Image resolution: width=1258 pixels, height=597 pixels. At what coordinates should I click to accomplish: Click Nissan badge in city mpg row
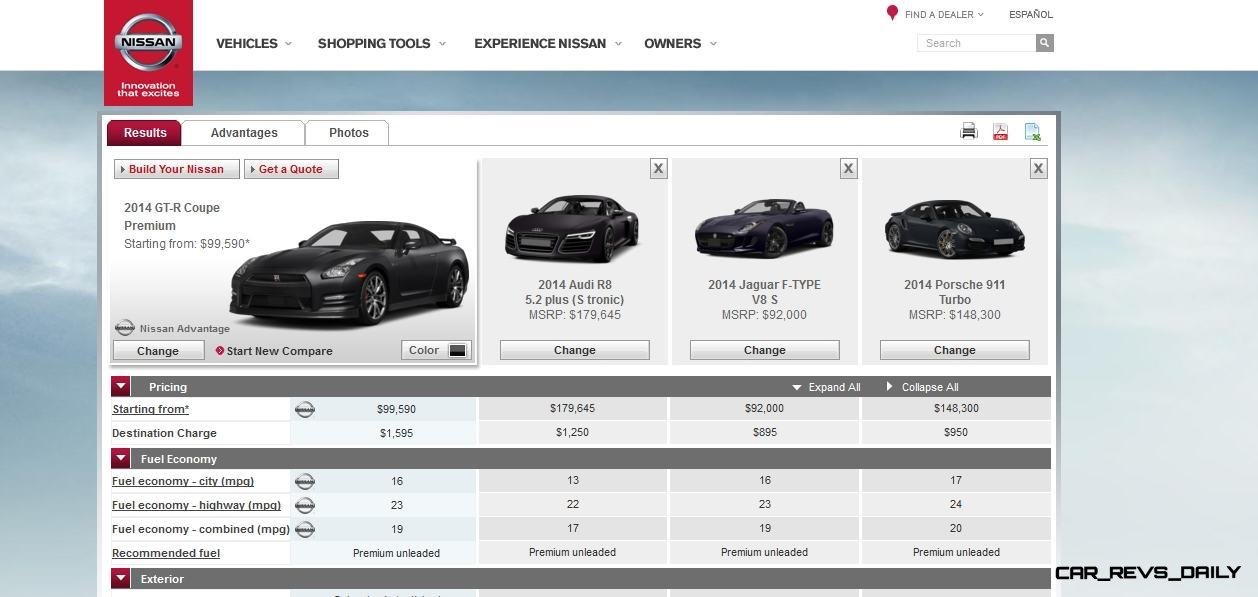coord(305,481)
